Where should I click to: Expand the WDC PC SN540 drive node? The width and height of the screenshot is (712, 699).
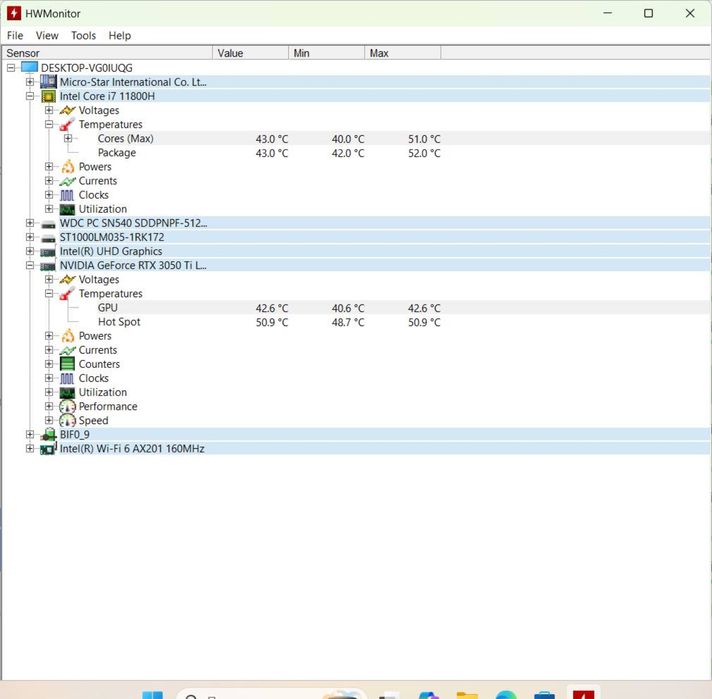pos(30,223)
